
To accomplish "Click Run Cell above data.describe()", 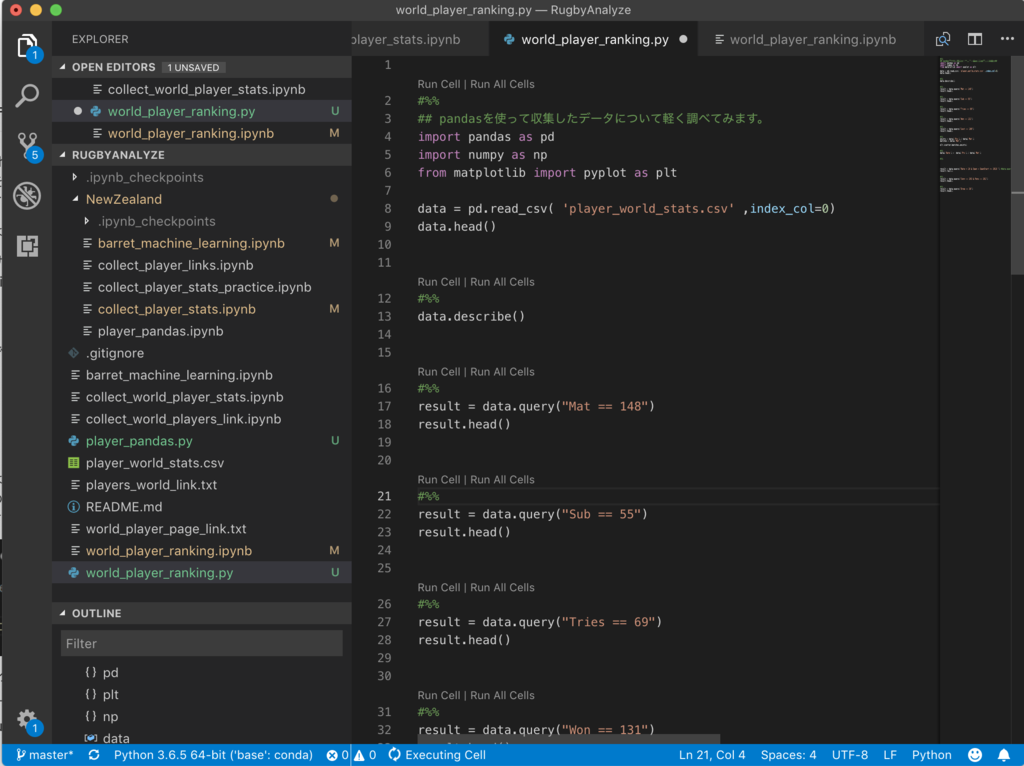I will [x=439, y=282].
